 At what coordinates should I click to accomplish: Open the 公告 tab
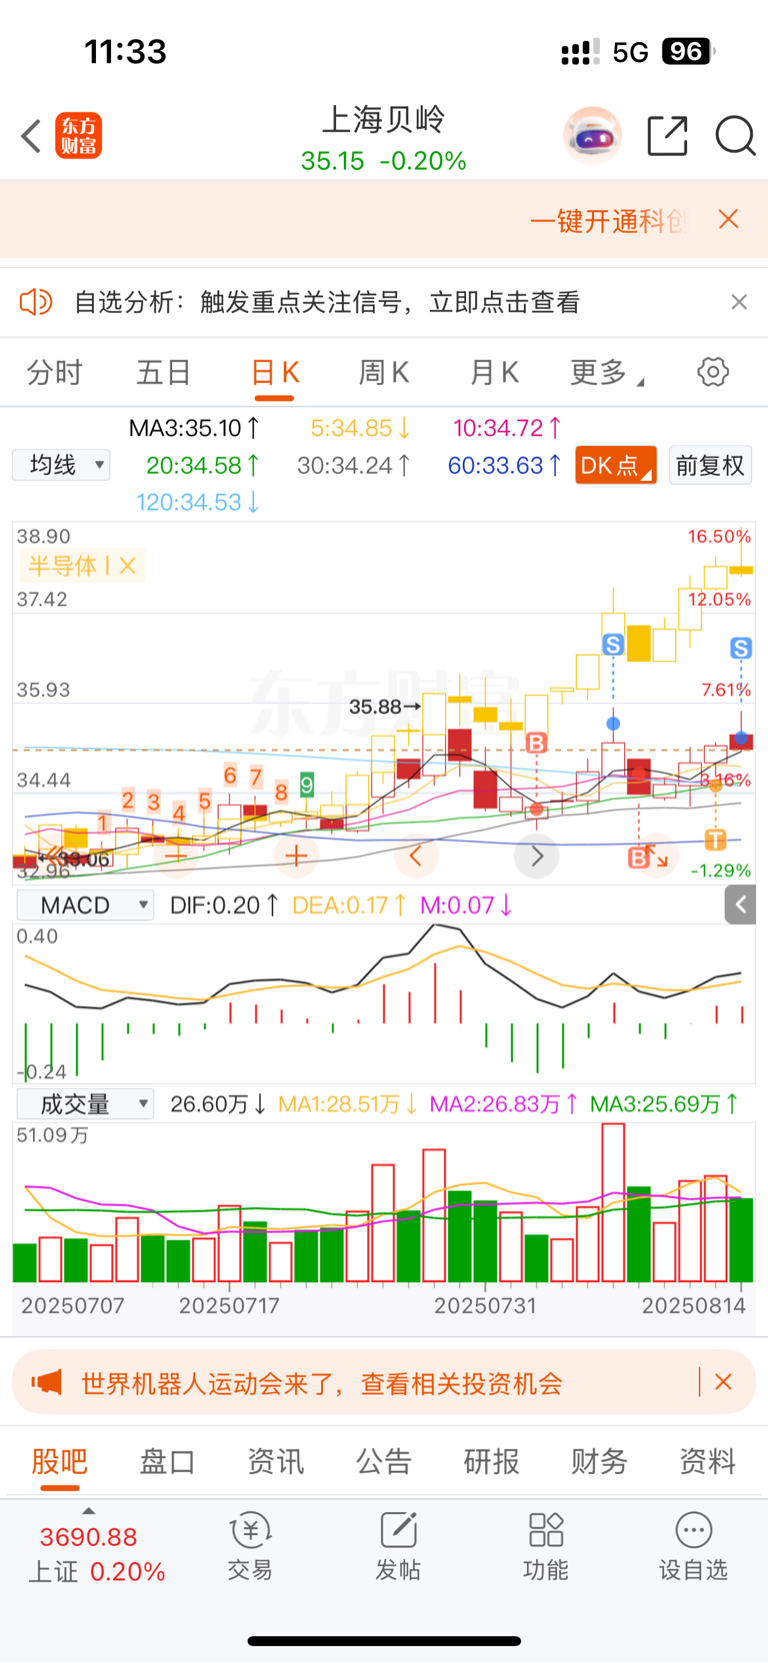384,1462
